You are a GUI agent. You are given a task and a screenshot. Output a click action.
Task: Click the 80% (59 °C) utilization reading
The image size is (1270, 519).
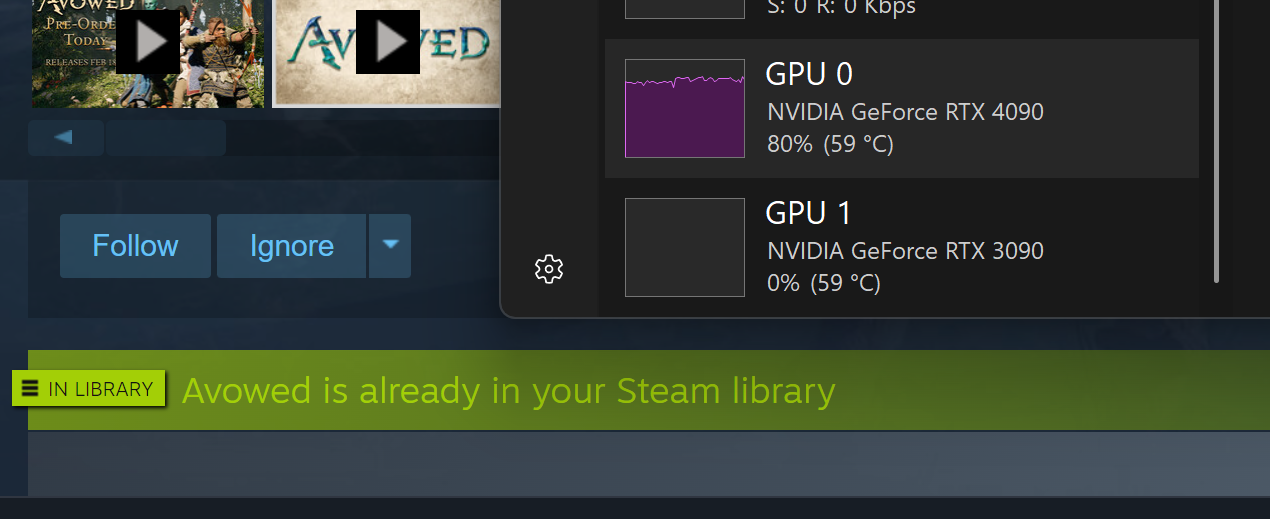tap(830, 144)
